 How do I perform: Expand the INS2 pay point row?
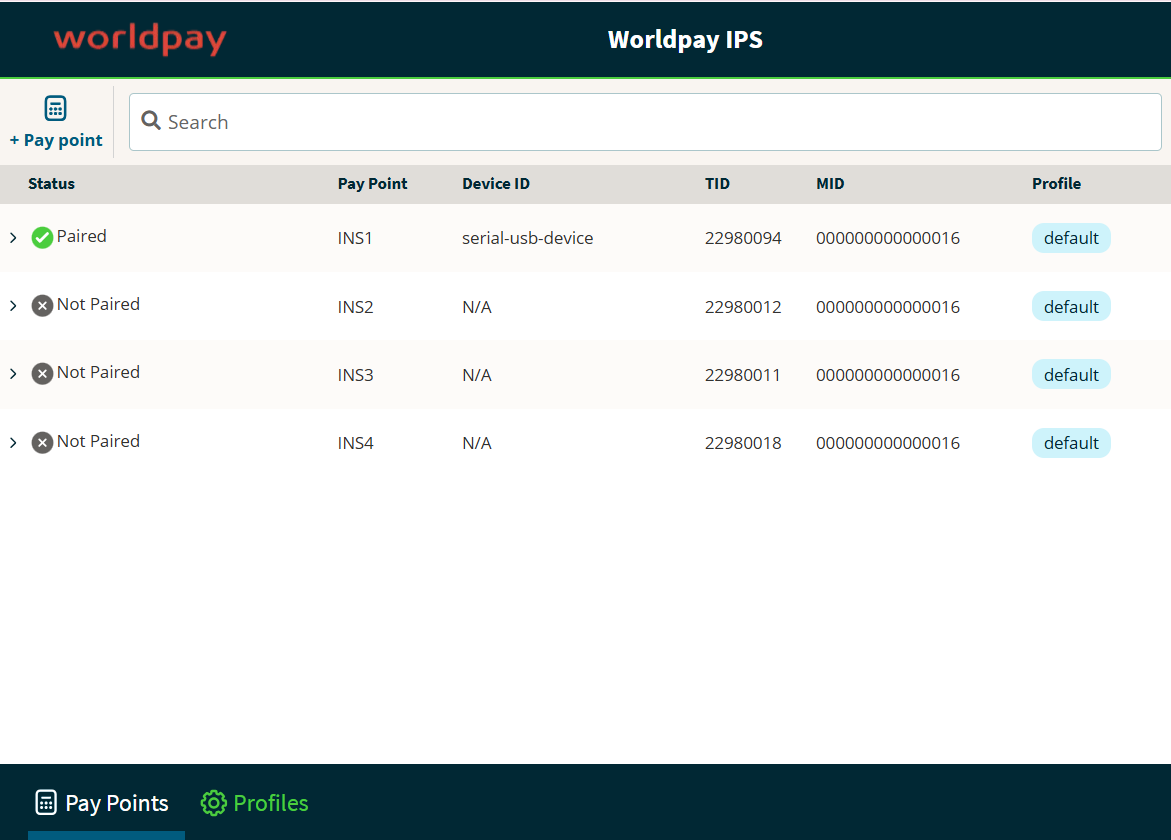[13, 306]
